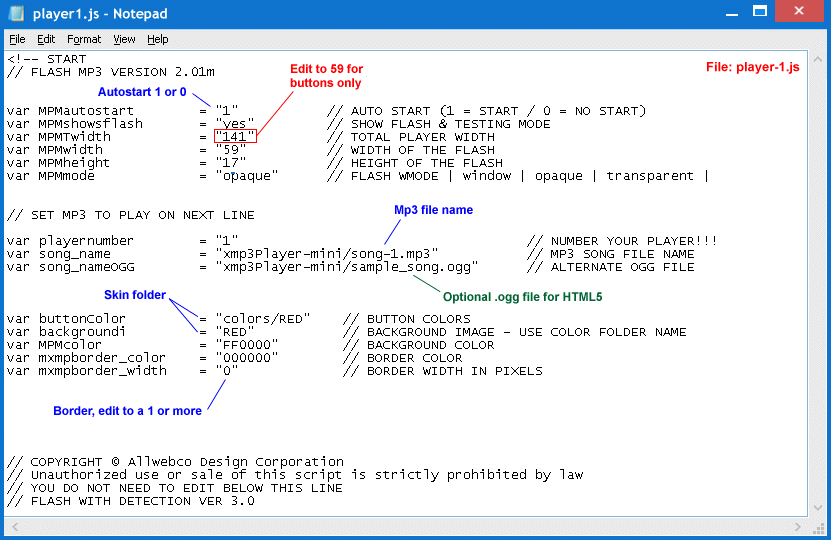
Task: Click the horizontal scrollbar left arrow
Action: 13,525
